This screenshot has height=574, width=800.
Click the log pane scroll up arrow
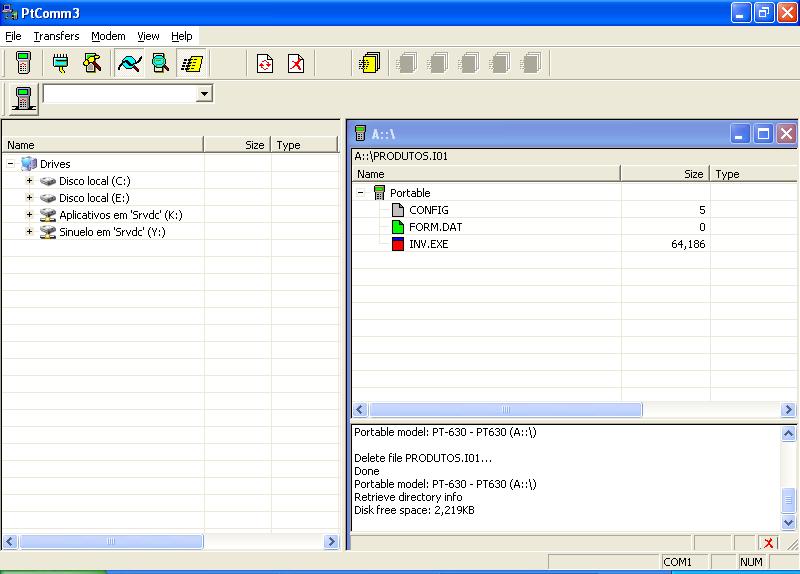(x=788, y=434)
